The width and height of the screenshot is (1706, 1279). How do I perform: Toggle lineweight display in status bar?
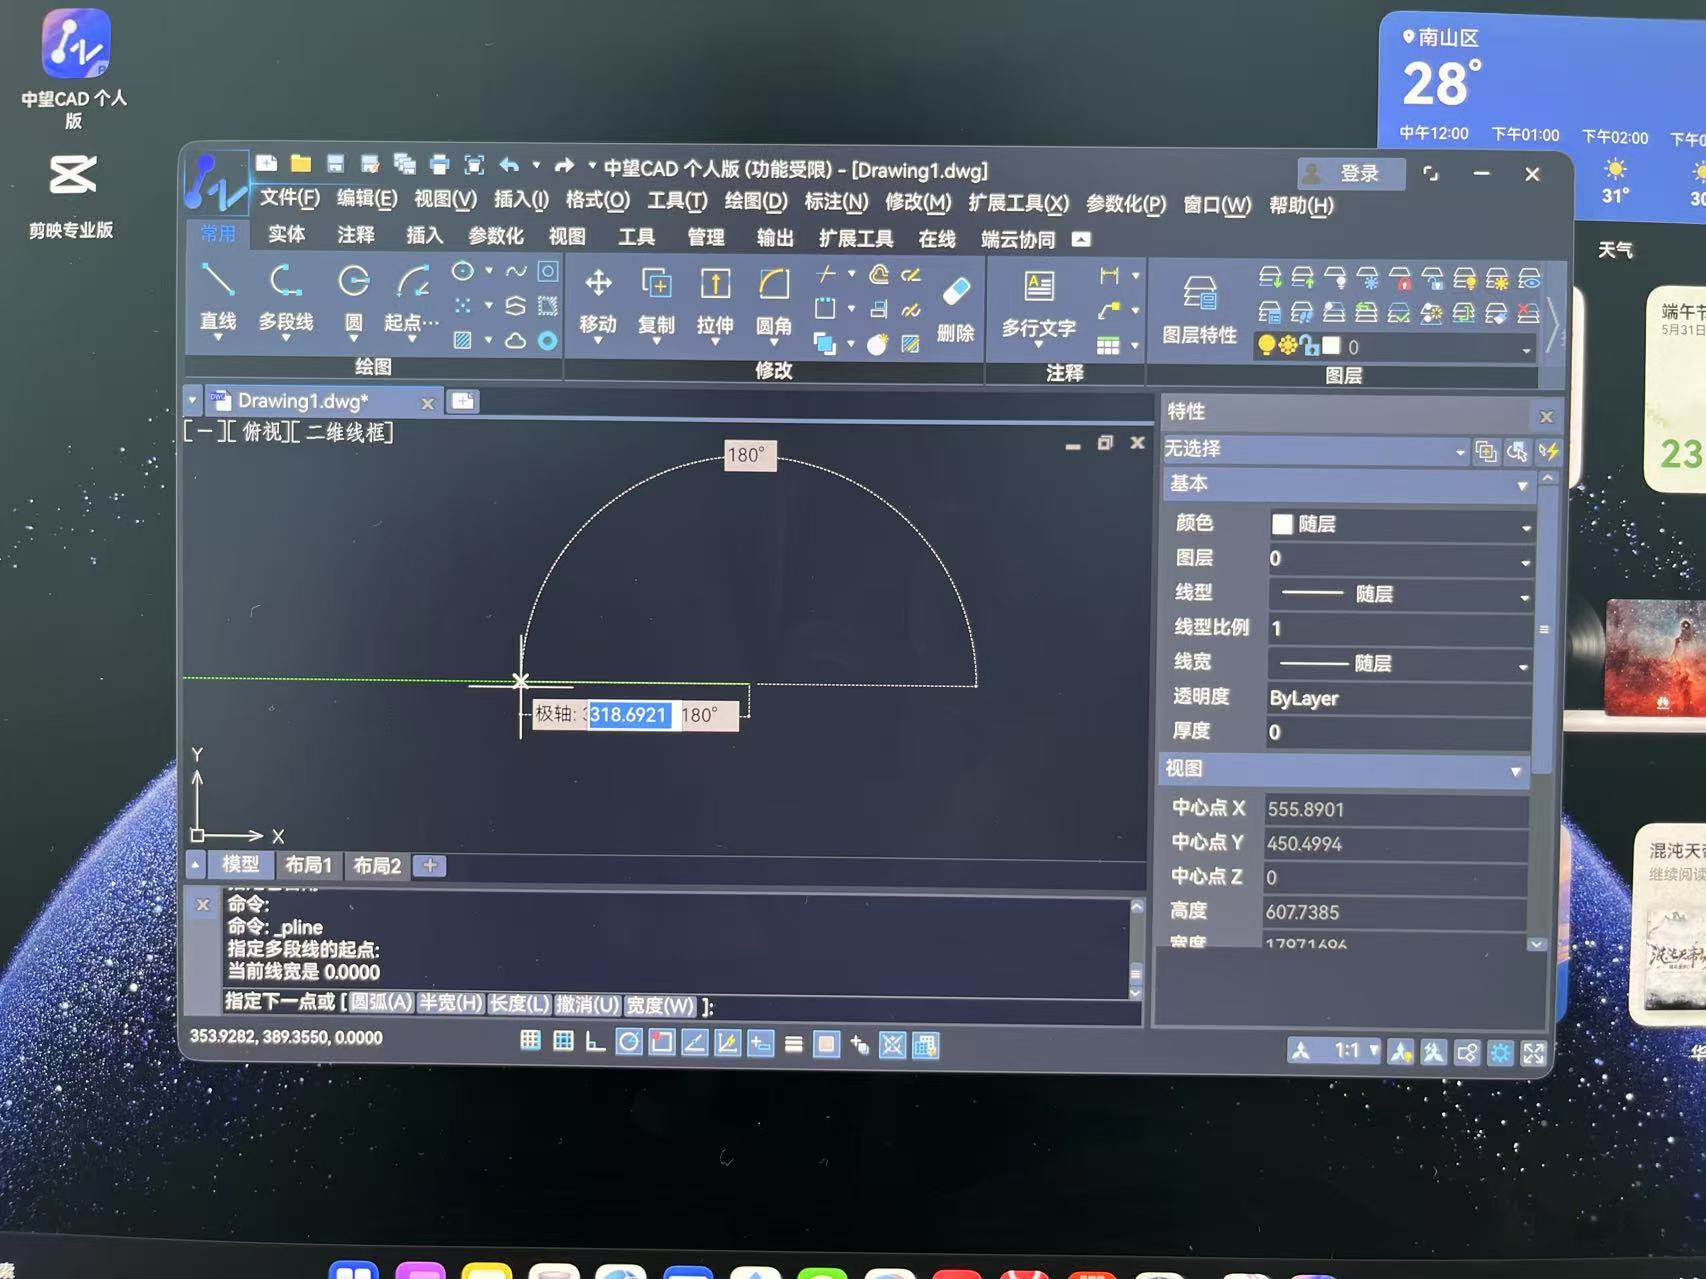[x=794, y=1045]
